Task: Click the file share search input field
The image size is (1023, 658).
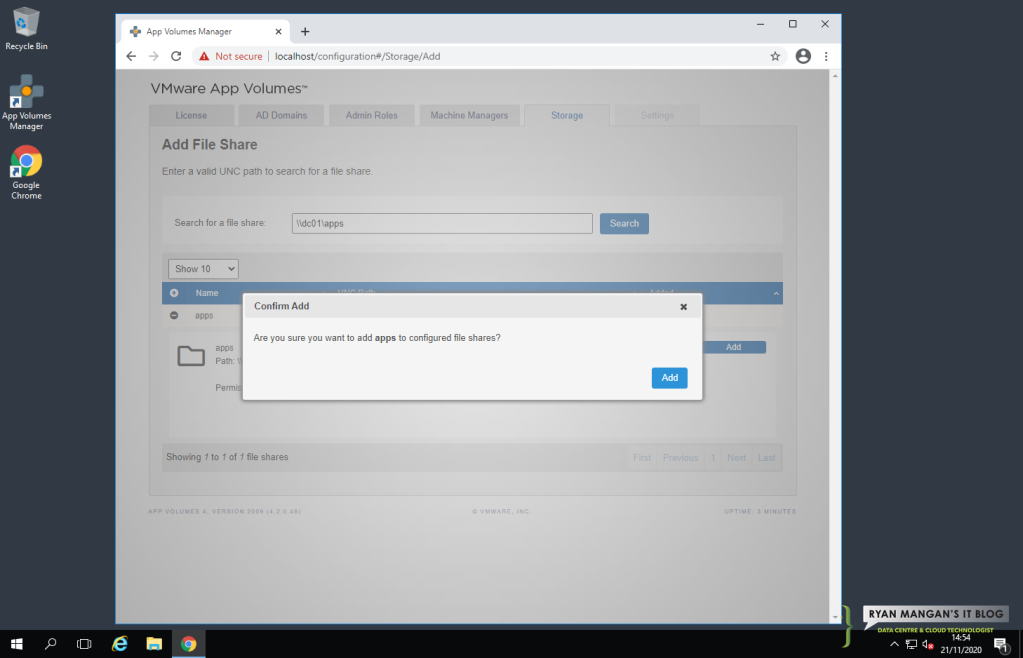Action: tap(442, 223)
